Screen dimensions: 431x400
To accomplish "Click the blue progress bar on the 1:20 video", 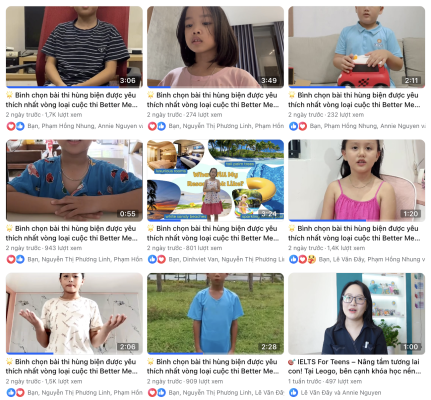I will pos(327,220).
